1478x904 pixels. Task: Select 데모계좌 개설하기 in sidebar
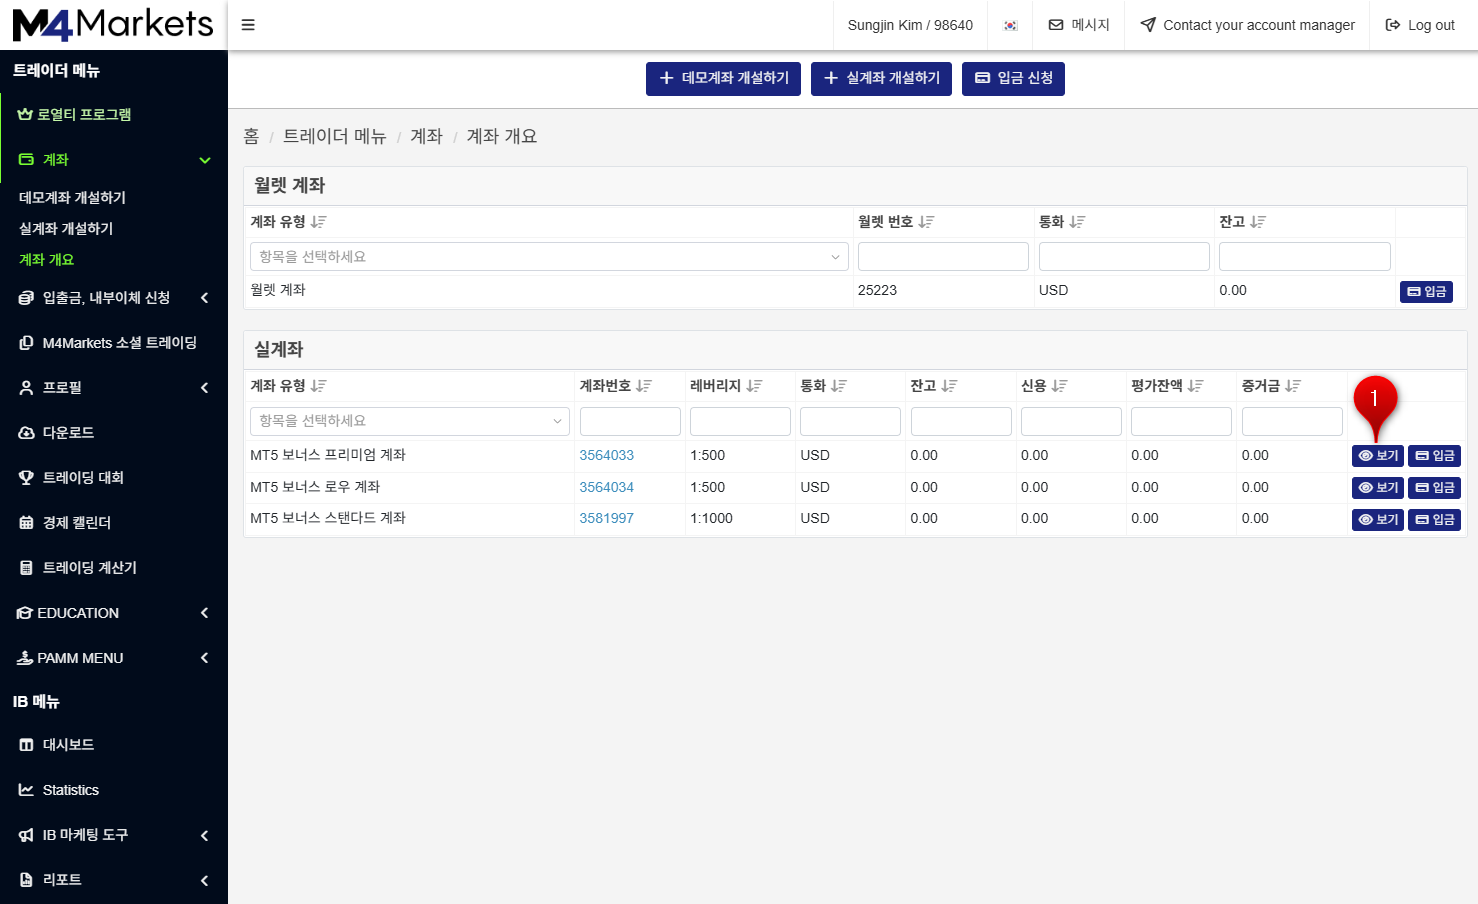click(72, 197)
